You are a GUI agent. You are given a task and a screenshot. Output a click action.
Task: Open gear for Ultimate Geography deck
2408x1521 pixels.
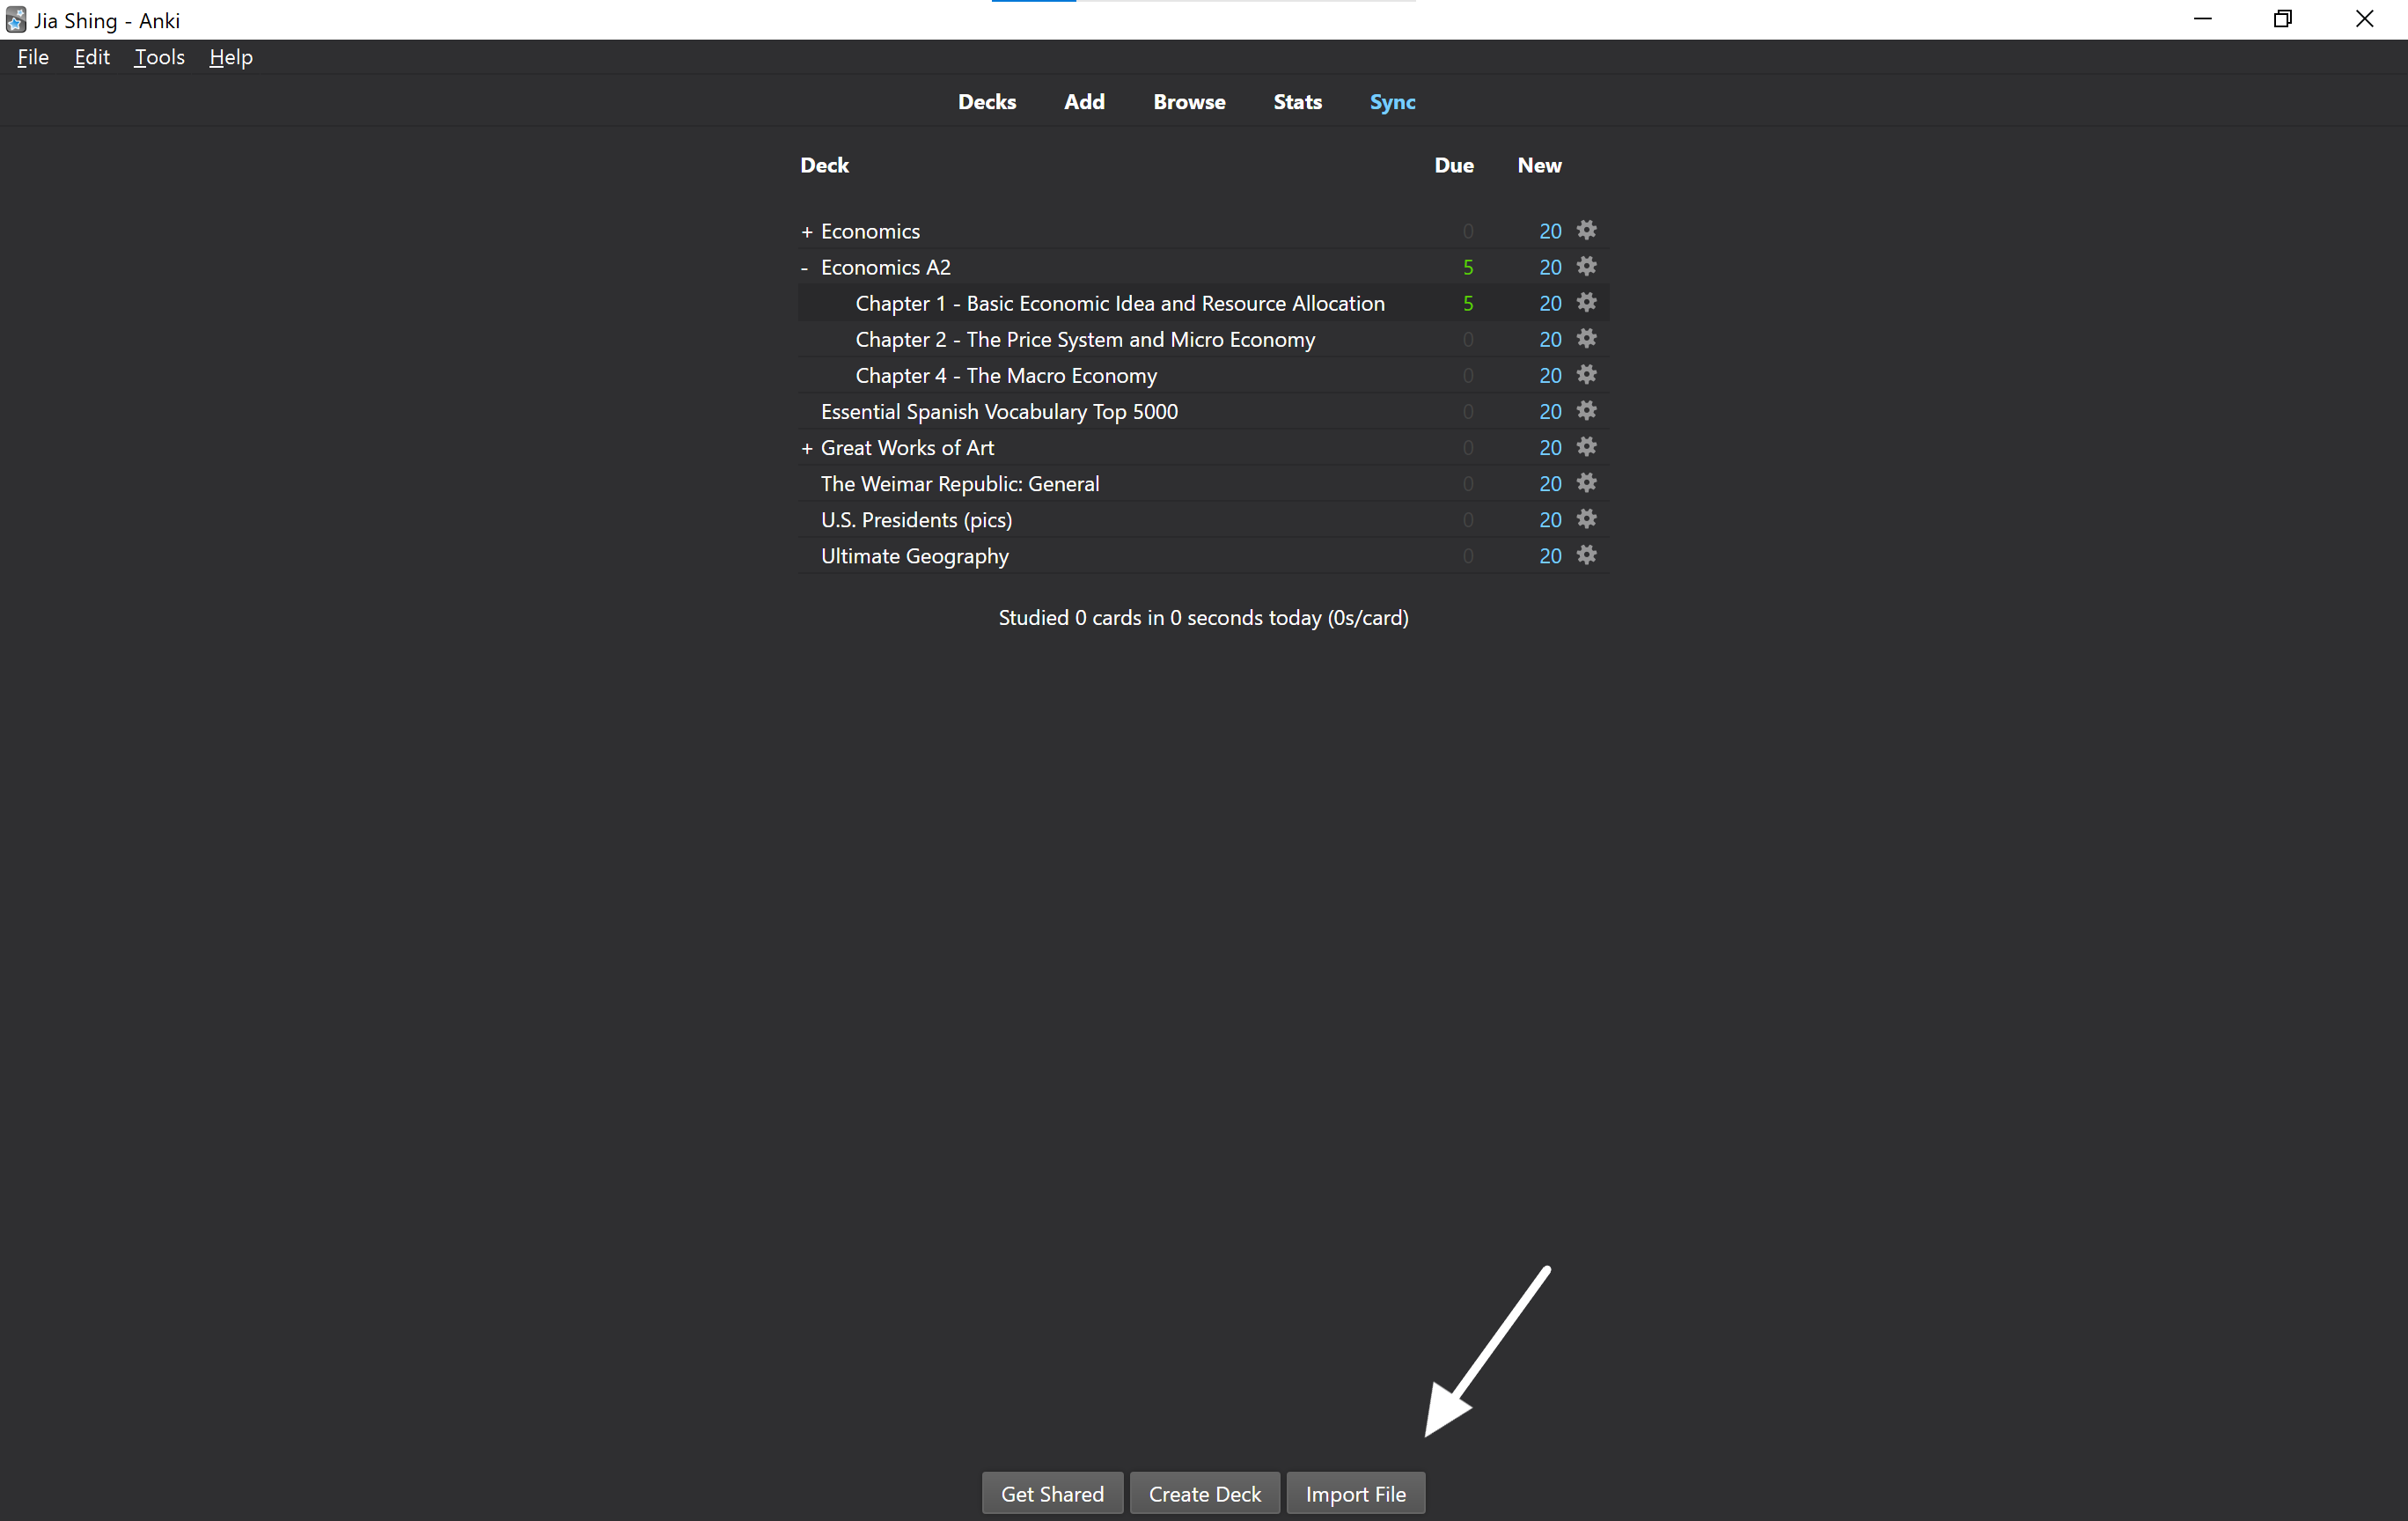tap(1586, 554)
